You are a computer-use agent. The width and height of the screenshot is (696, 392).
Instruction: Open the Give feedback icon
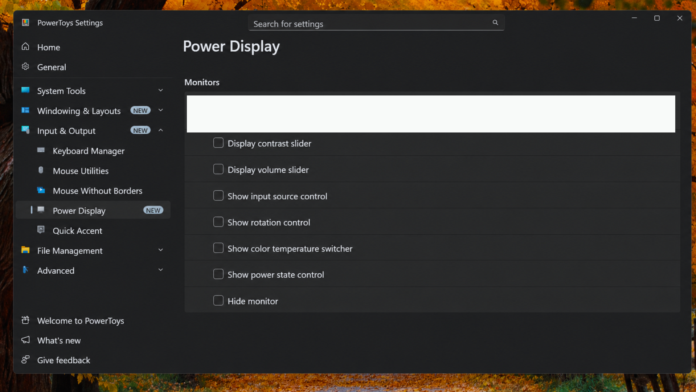(x=25, y=360)
